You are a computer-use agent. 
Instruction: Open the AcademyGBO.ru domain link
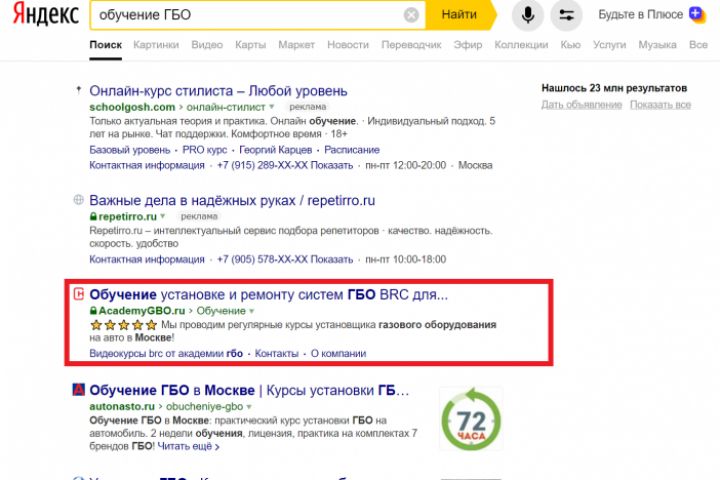pos(141,311)
